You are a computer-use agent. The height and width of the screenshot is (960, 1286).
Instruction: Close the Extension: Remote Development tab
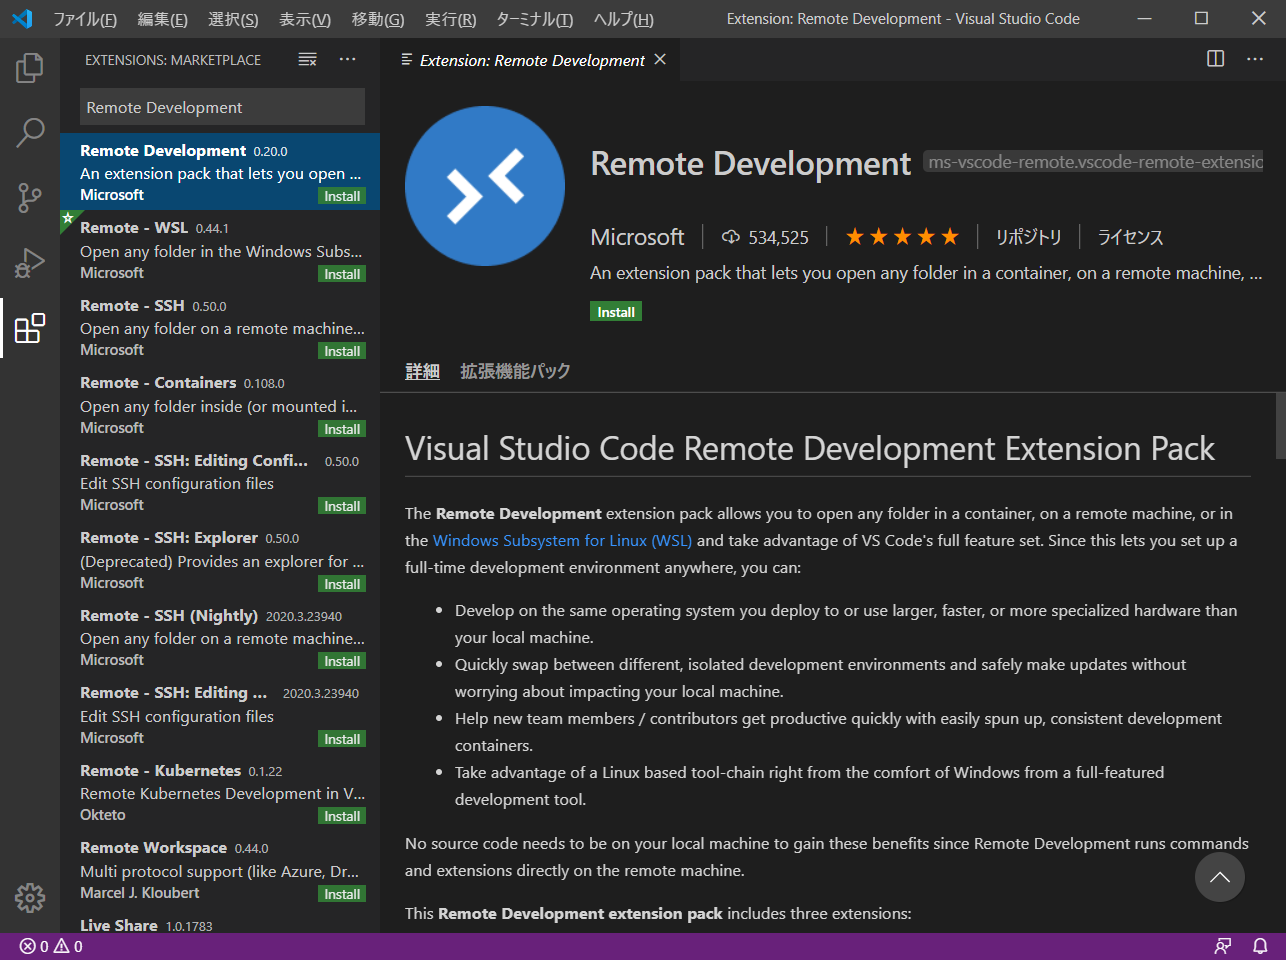coord(660,60)
